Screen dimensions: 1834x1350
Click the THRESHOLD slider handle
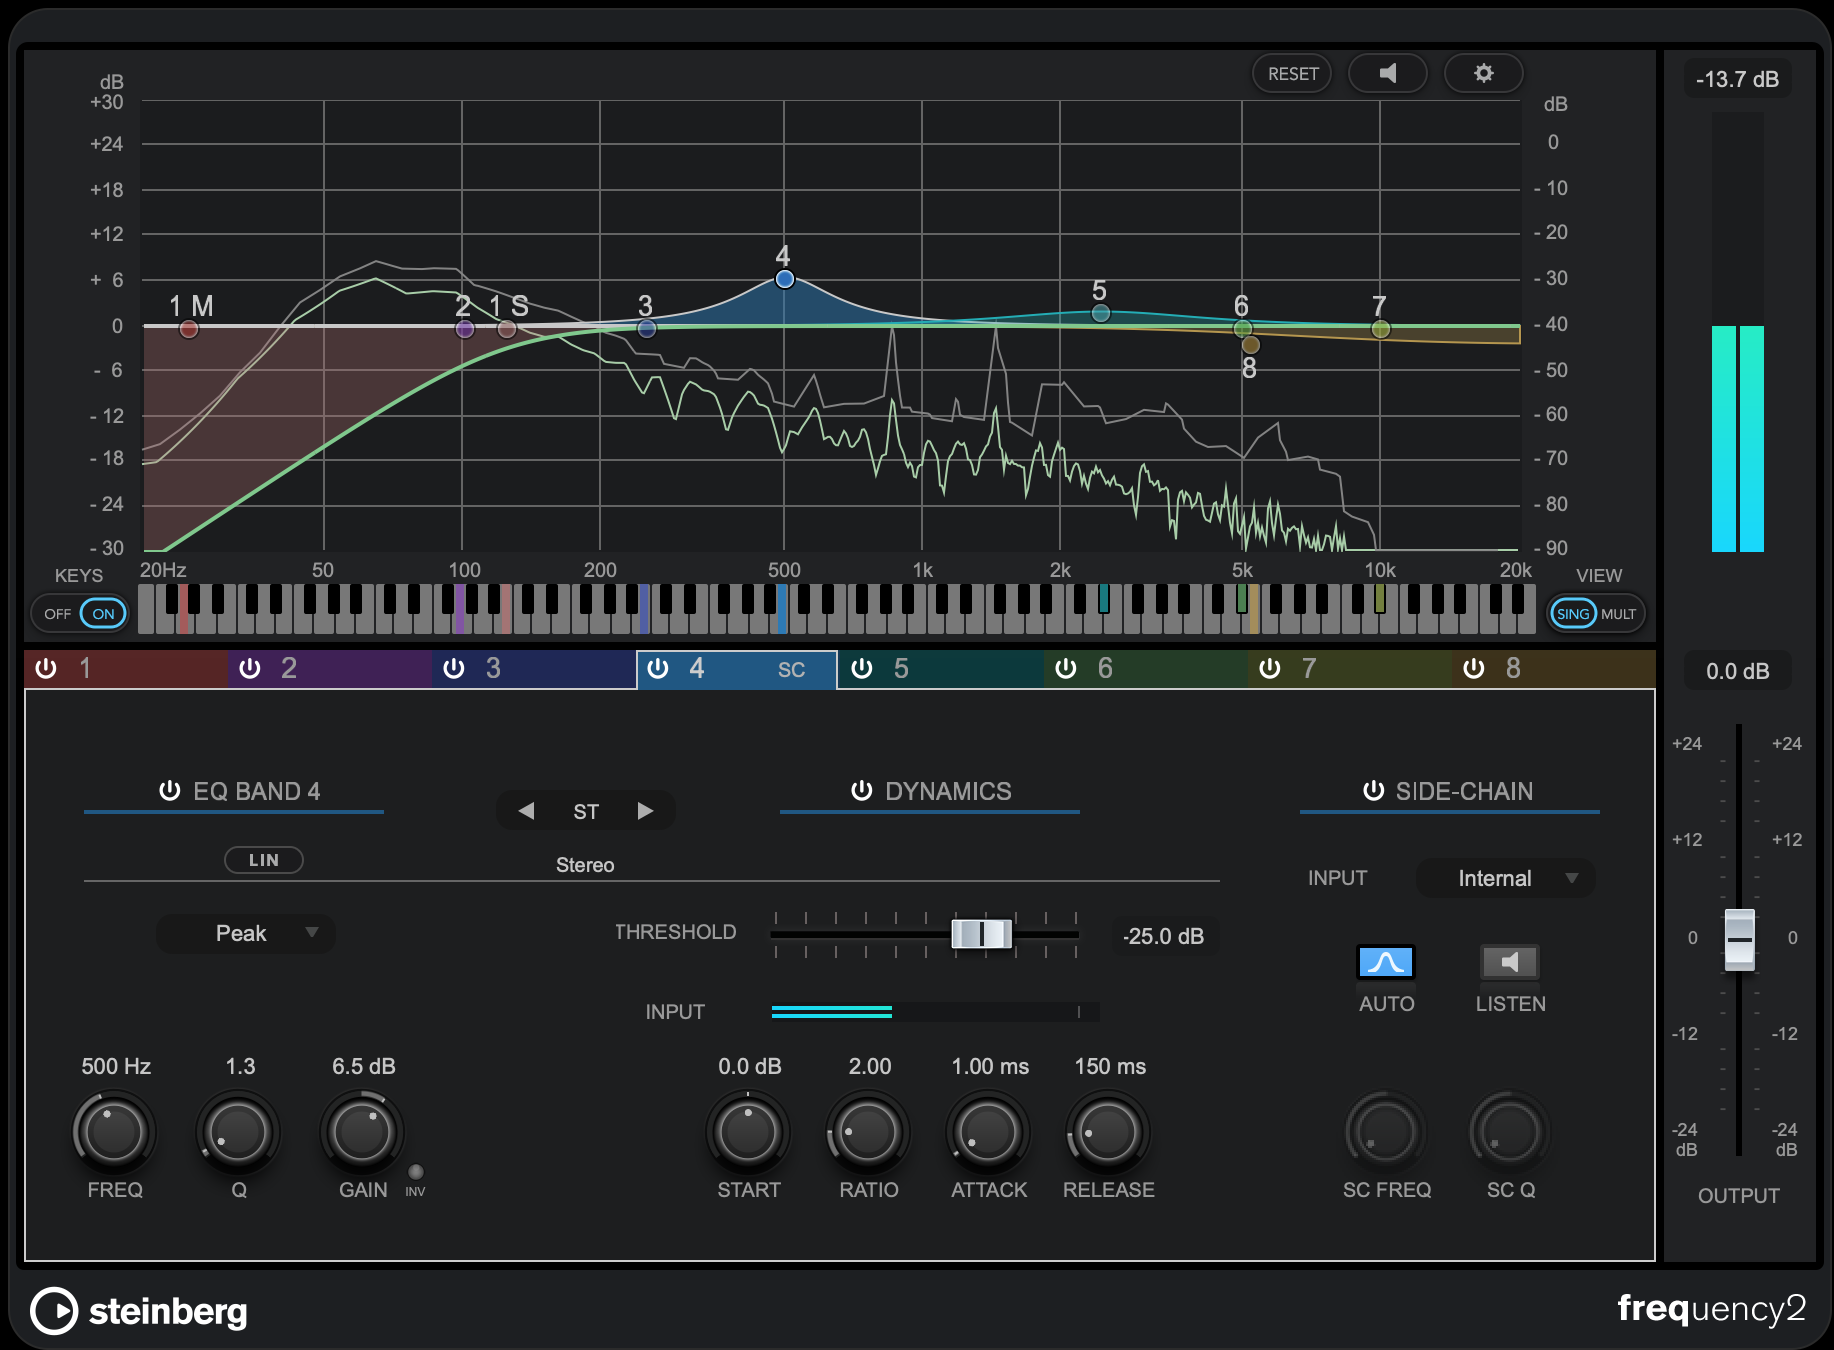pos(981,934)
